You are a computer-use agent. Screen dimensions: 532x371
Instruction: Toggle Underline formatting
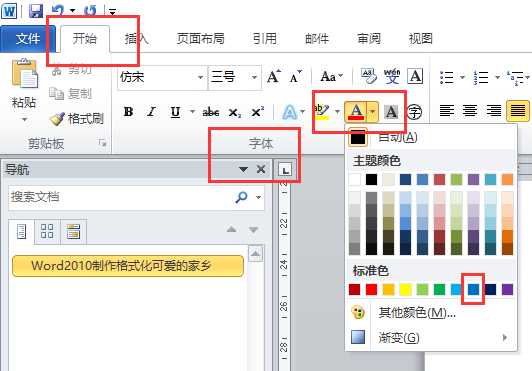pos(175,112)
